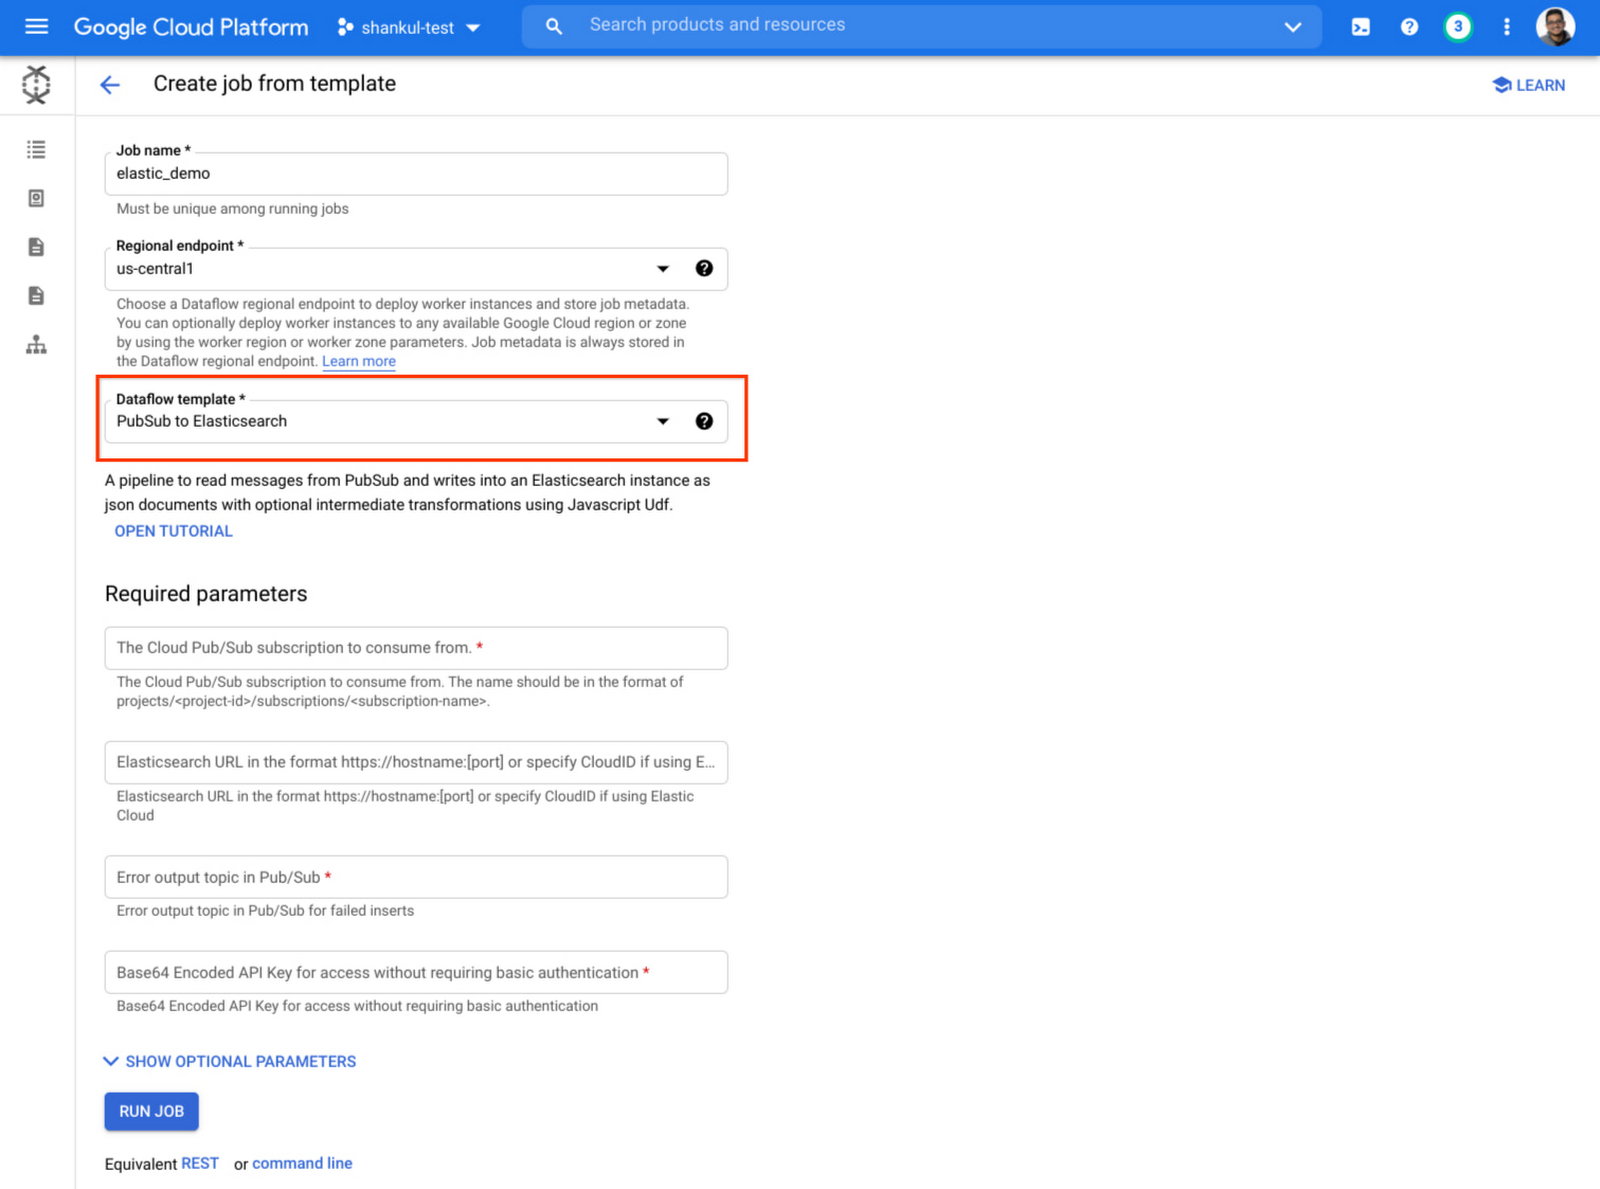Edit the Job name field elastic_demo

[x=416, y=174]
